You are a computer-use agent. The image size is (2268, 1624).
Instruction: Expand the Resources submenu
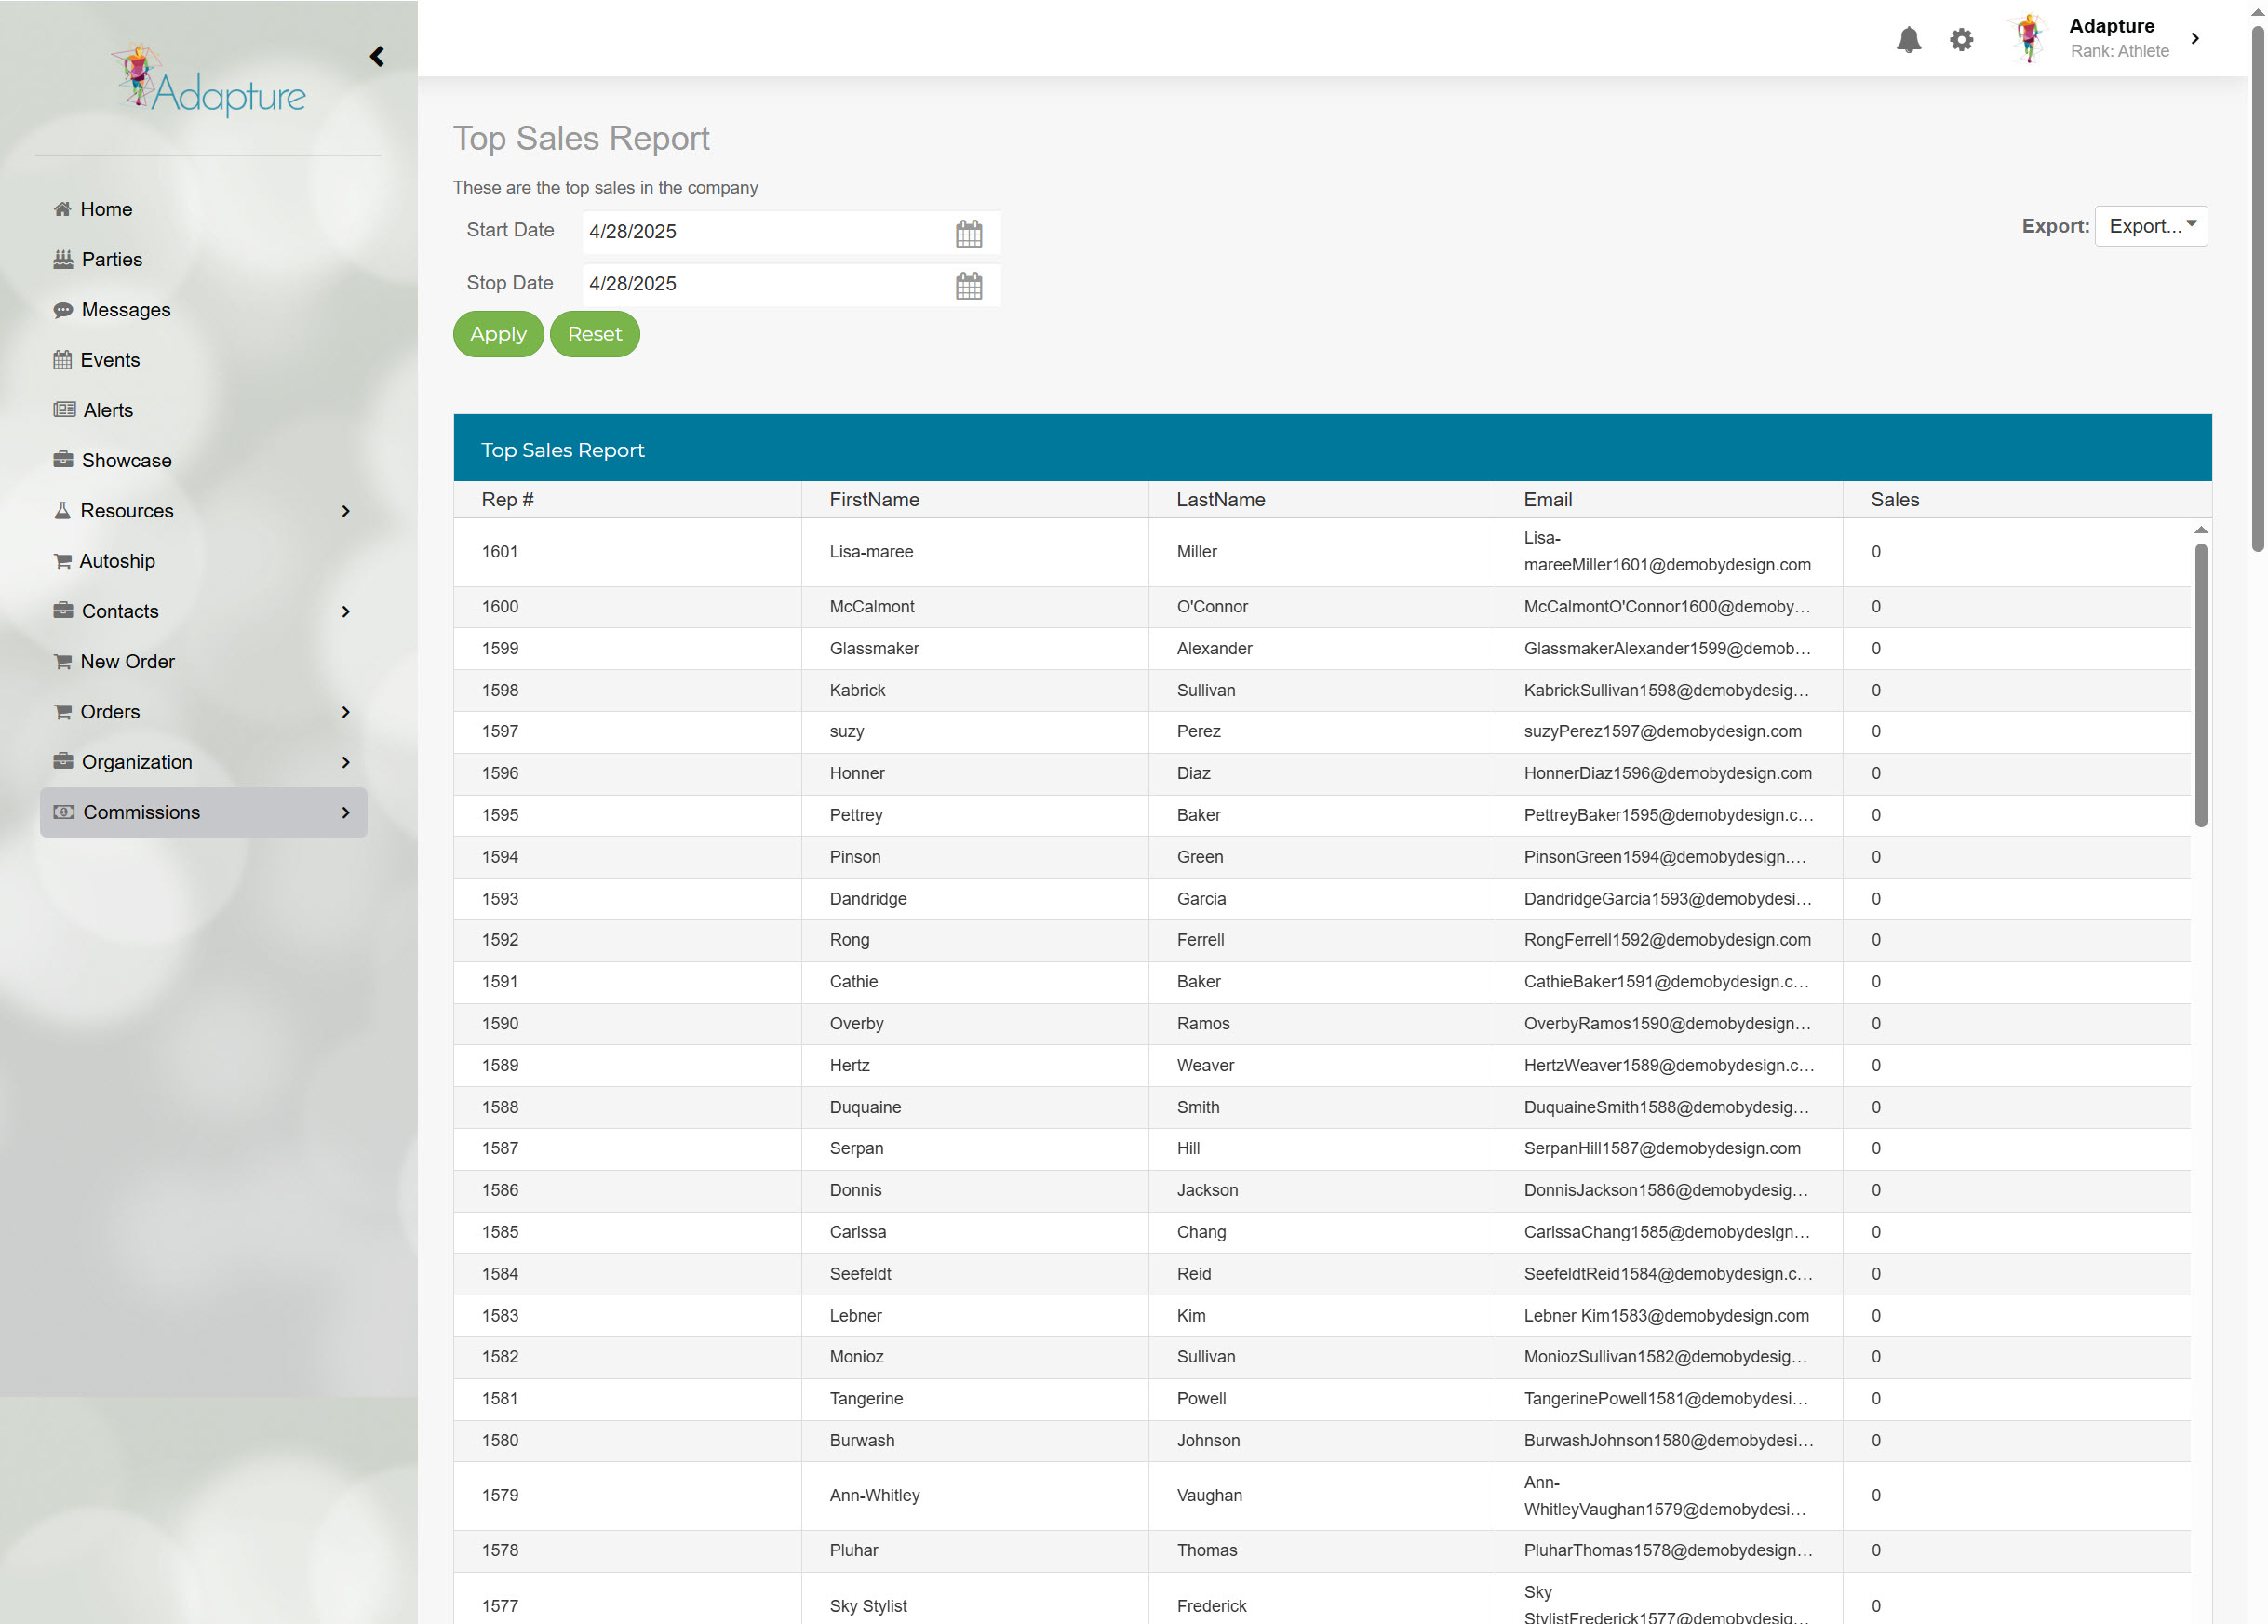pos(346,511)
